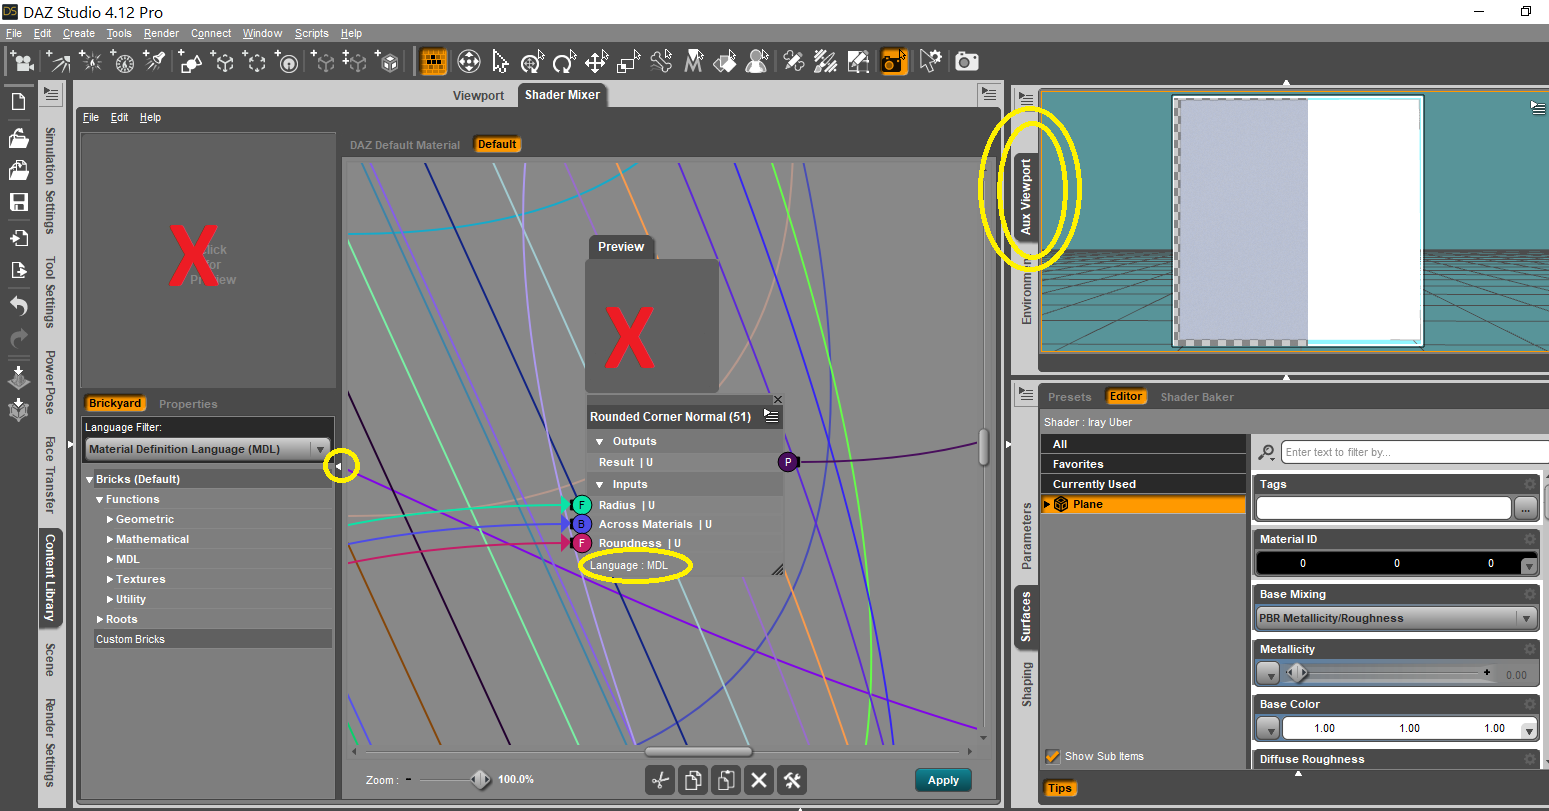Pick the Translate move tool icon
This screenshot has height=811, width=1549.
(596, 62)
